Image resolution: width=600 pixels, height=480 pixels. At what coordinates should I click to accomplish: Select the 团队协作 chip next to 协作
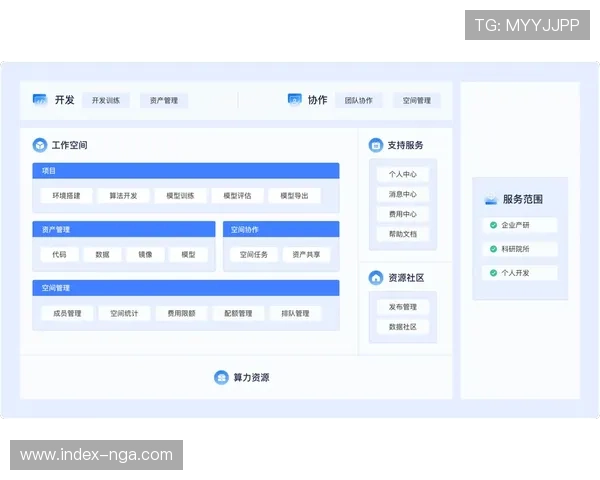coord(359,100)
